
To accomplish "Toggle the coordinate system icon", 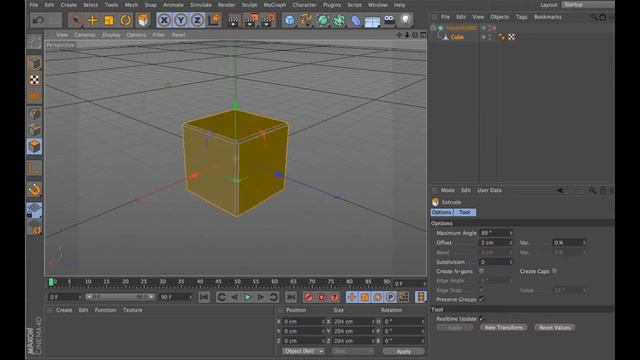I will point(214,20).
